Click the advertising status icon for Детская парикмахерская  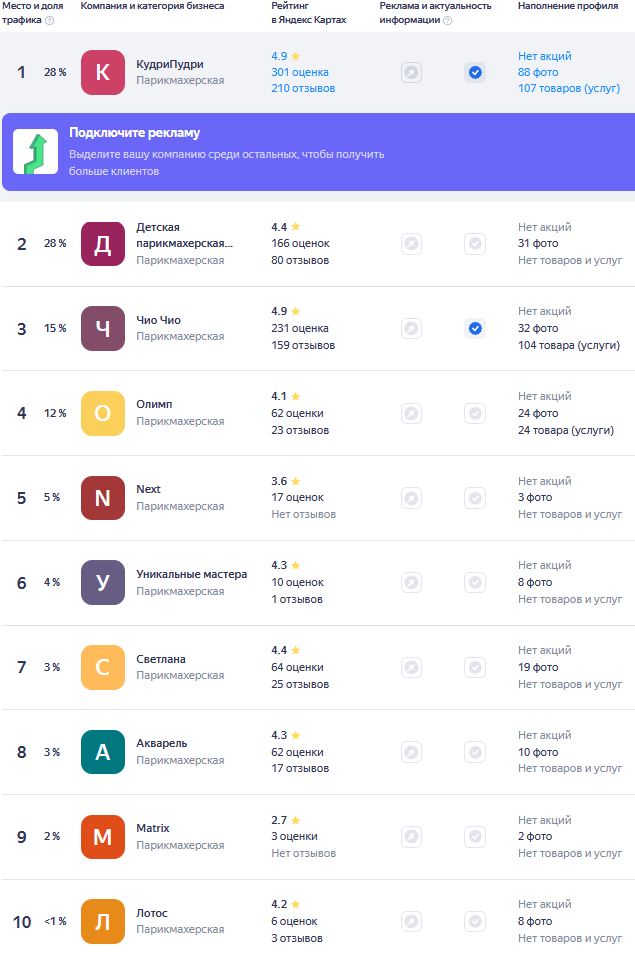tap(411, 244)
